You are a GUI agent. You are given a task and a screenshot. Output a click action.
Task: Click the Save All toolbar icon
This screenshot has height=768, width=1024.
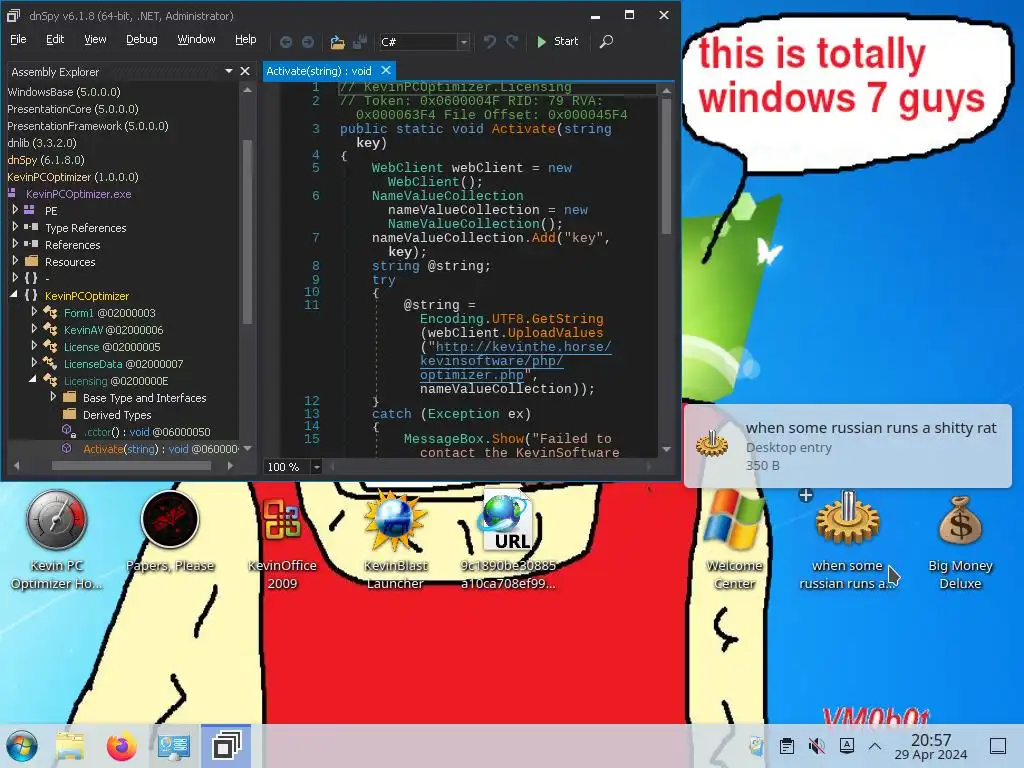(x=359, y=42)
